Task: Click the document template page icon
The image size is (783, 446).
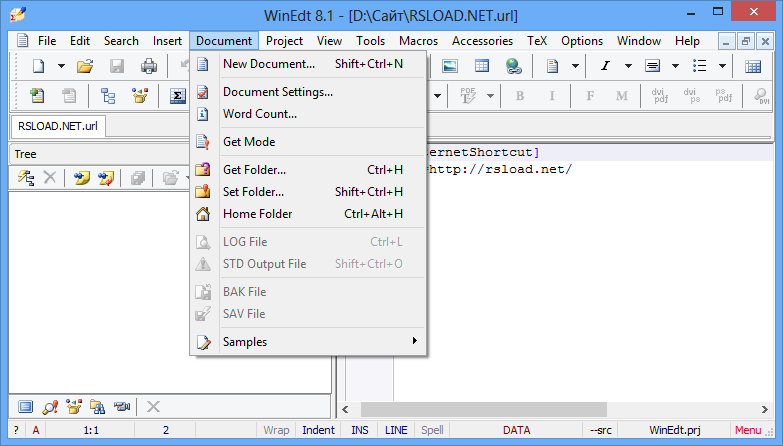Action: click(x=552, y=65)
